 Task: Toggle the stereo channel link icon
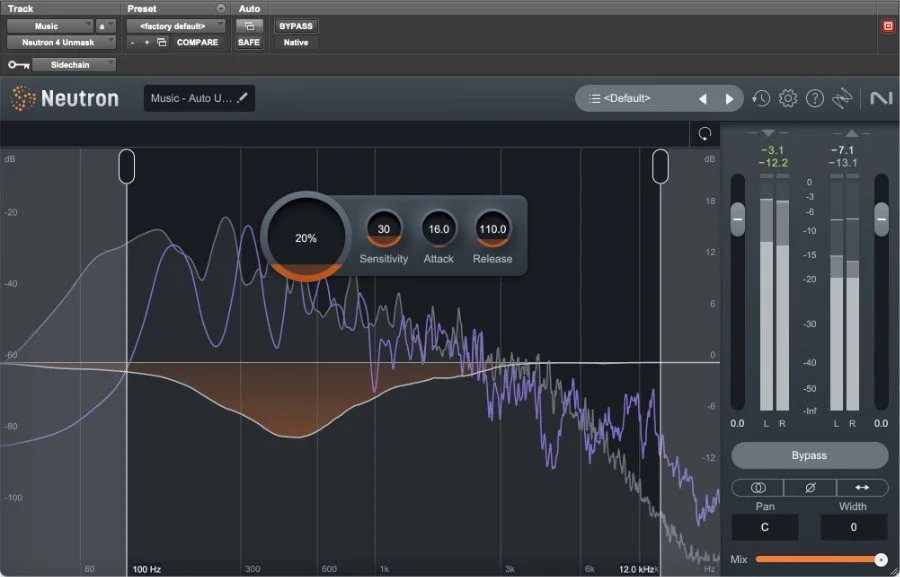point(758,487)
